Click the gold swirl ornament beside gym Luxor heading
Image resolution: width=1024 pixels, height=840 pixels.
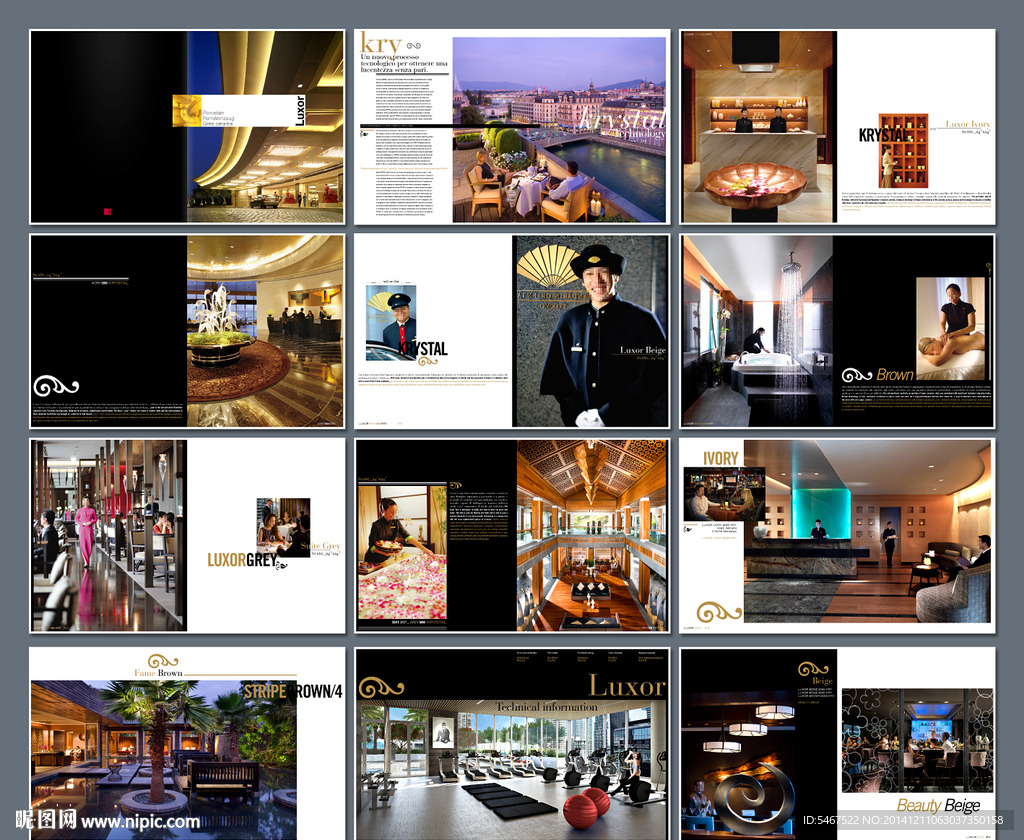click(381, 687)
